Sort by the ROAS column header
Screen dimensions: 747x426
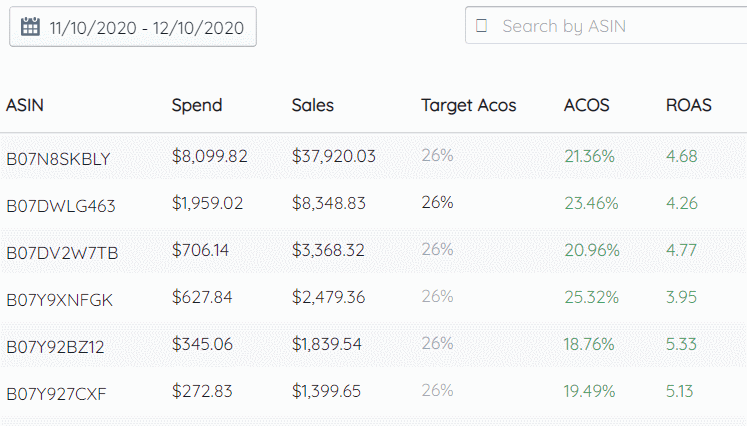[x=688, y=105]
